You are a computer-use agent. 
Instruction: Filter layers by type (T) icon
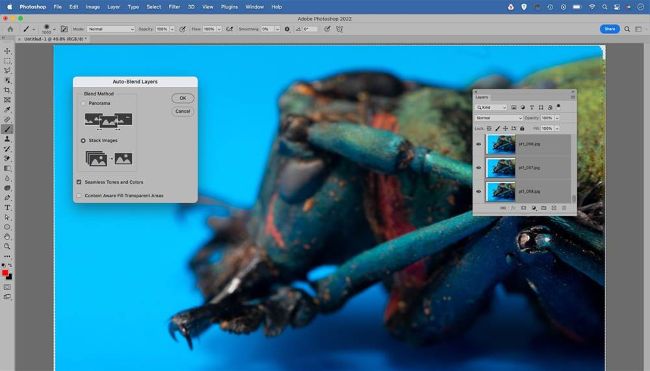532,107
